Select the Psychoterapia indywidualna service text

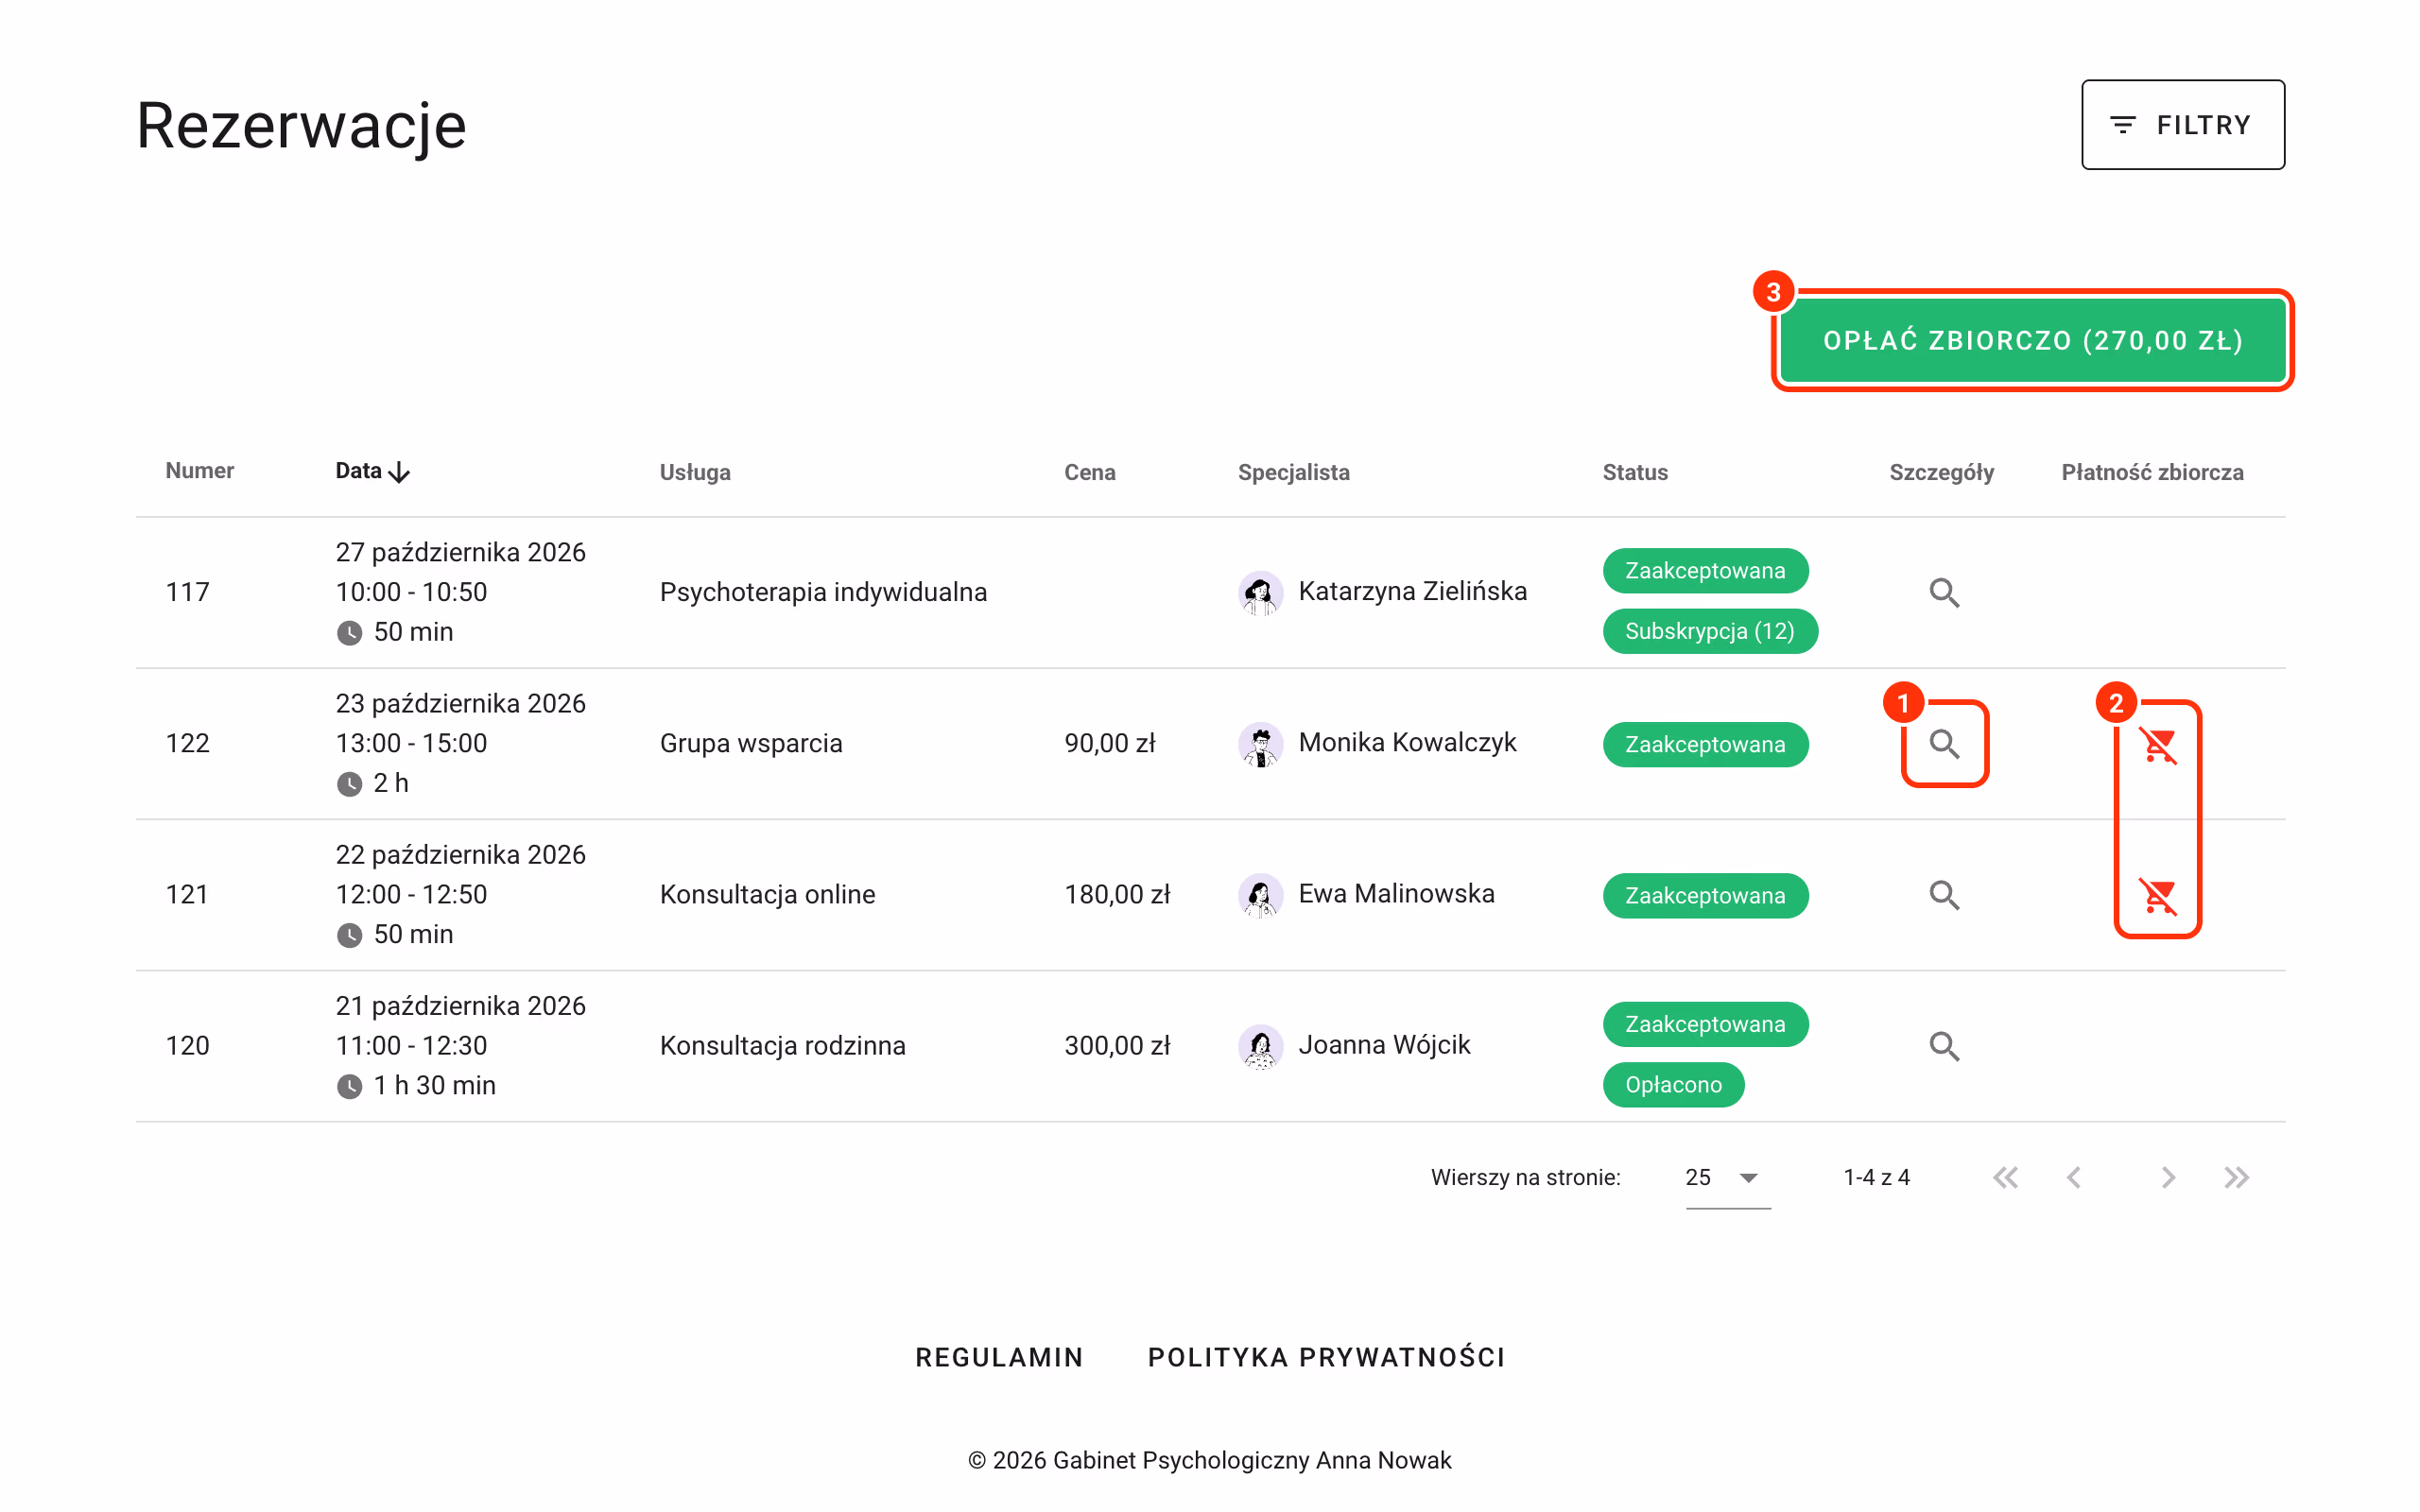click(x=823, y=592)
